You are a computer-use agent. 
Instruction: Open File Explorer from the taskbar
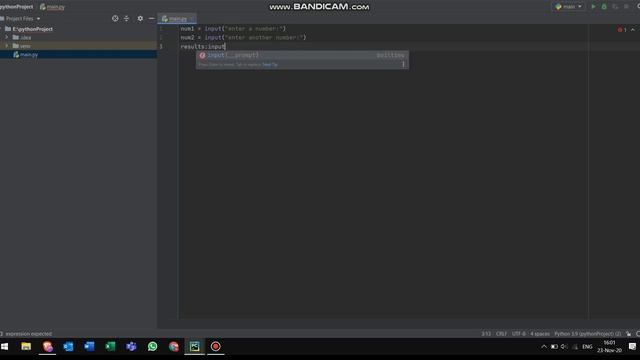pos(26,347)
